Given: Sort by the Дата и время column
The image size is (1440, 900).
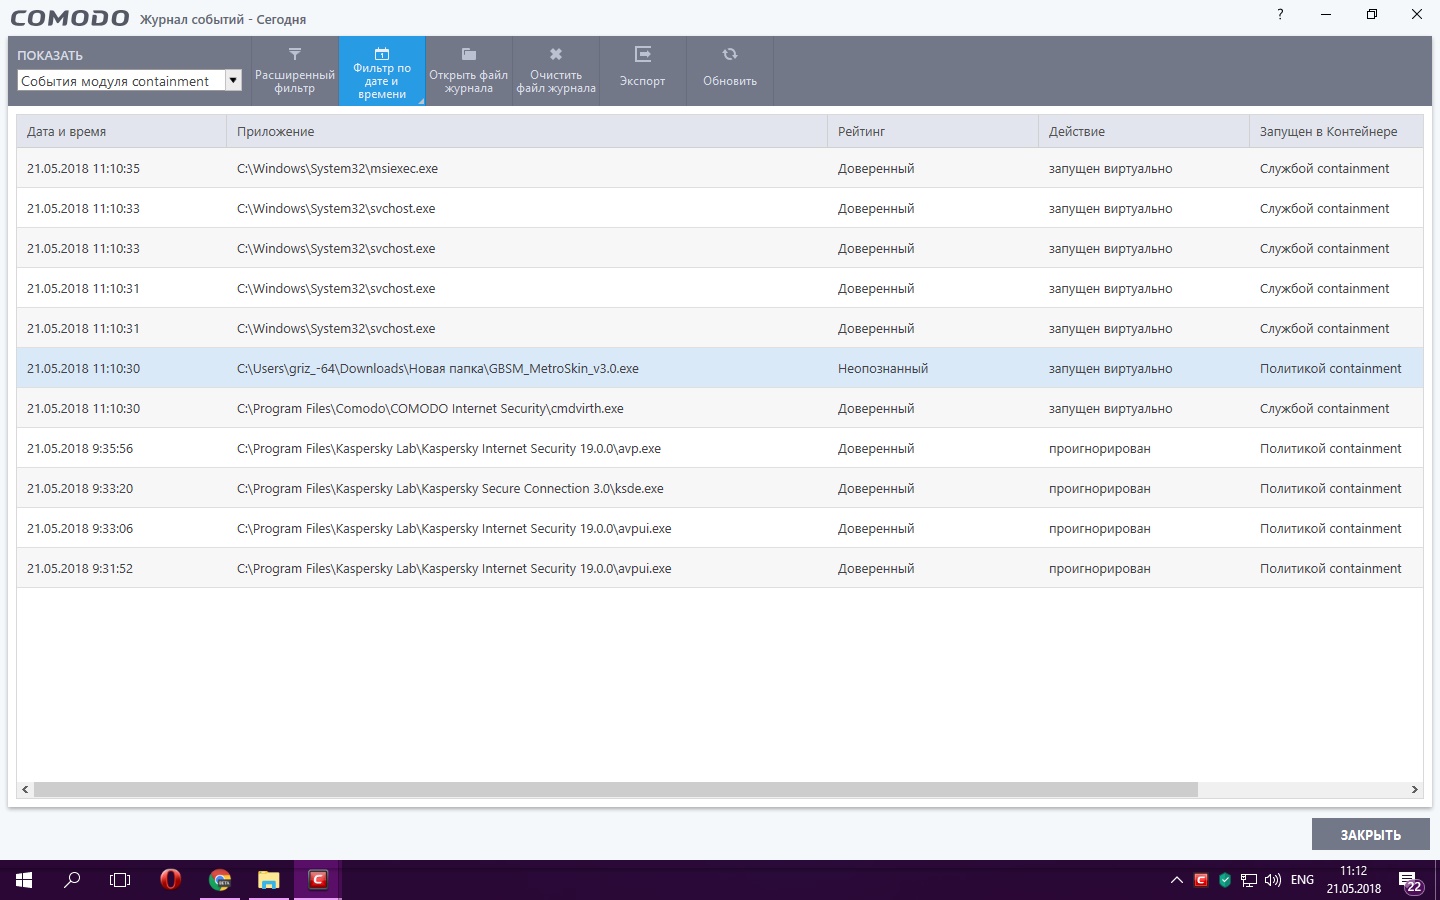Looking at the screenshot, I should pos(121,131).
